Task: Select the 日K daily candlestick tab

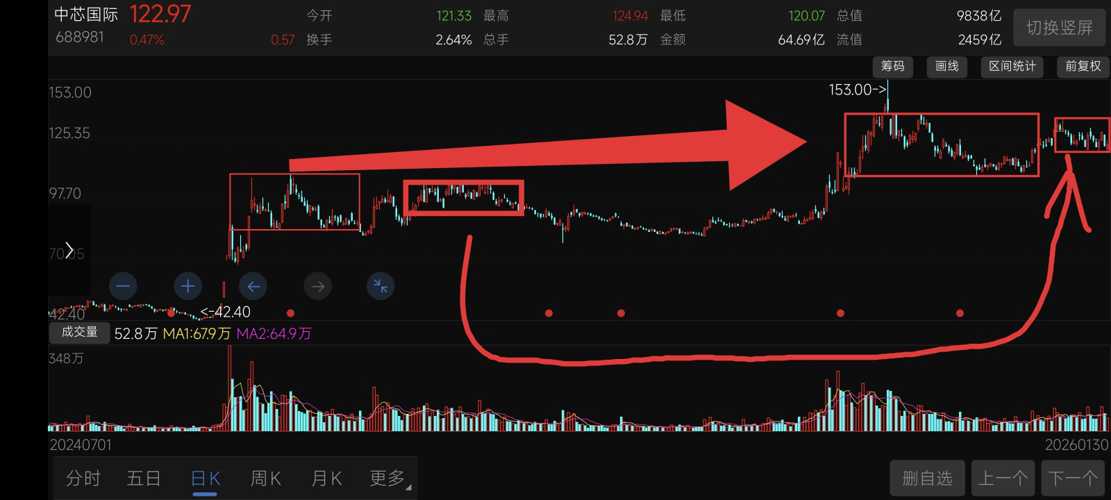Action: 205,478
